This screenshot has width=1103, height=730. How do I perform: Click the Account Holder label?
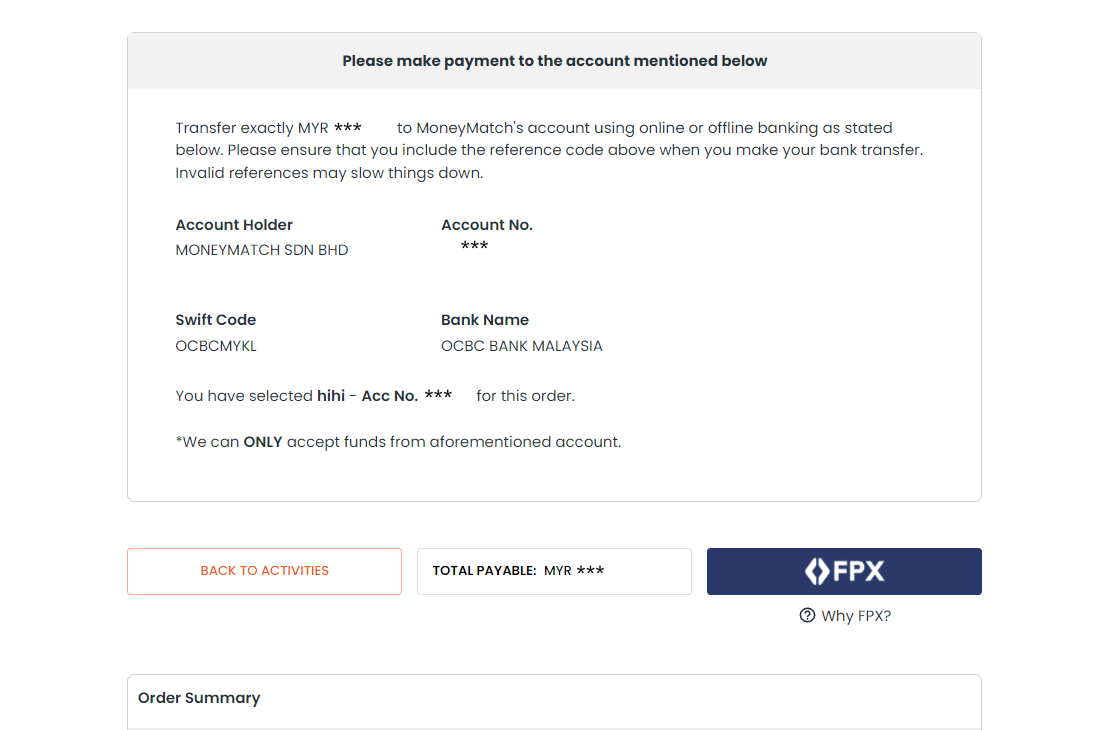point(234,225)
